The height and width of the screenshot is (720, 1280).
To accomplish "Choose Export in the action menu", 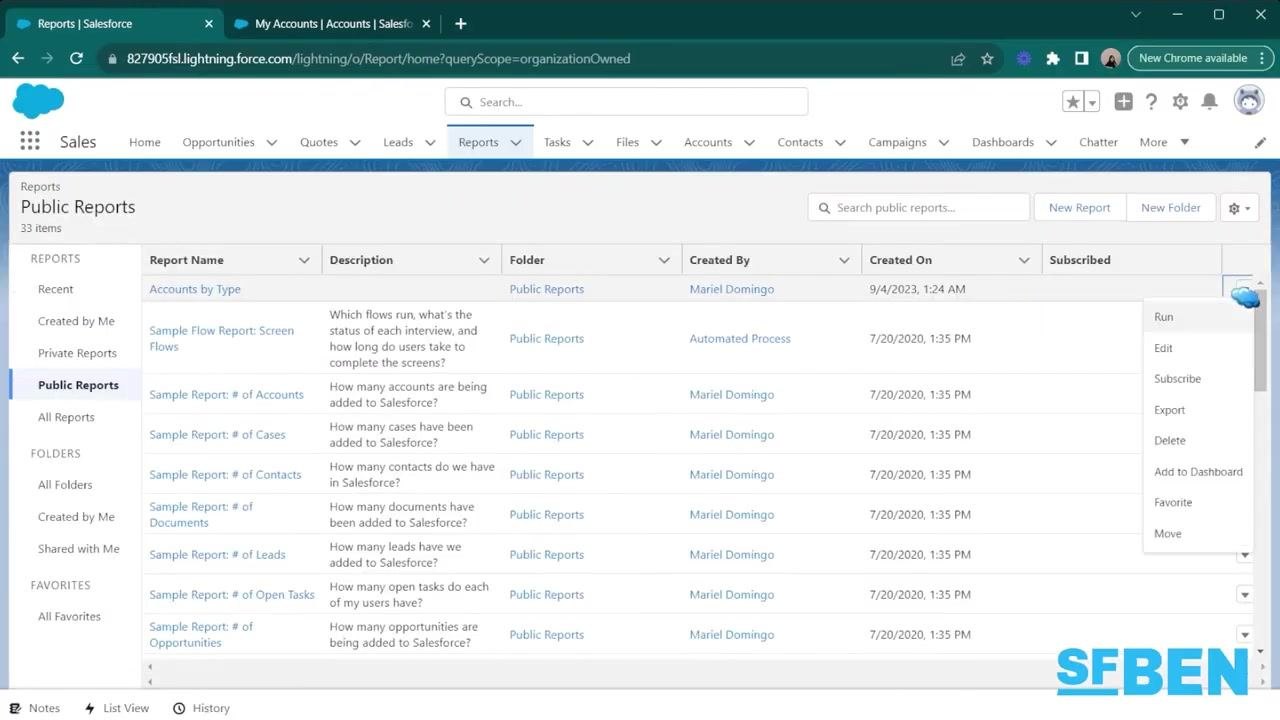I will (1198, 410).
